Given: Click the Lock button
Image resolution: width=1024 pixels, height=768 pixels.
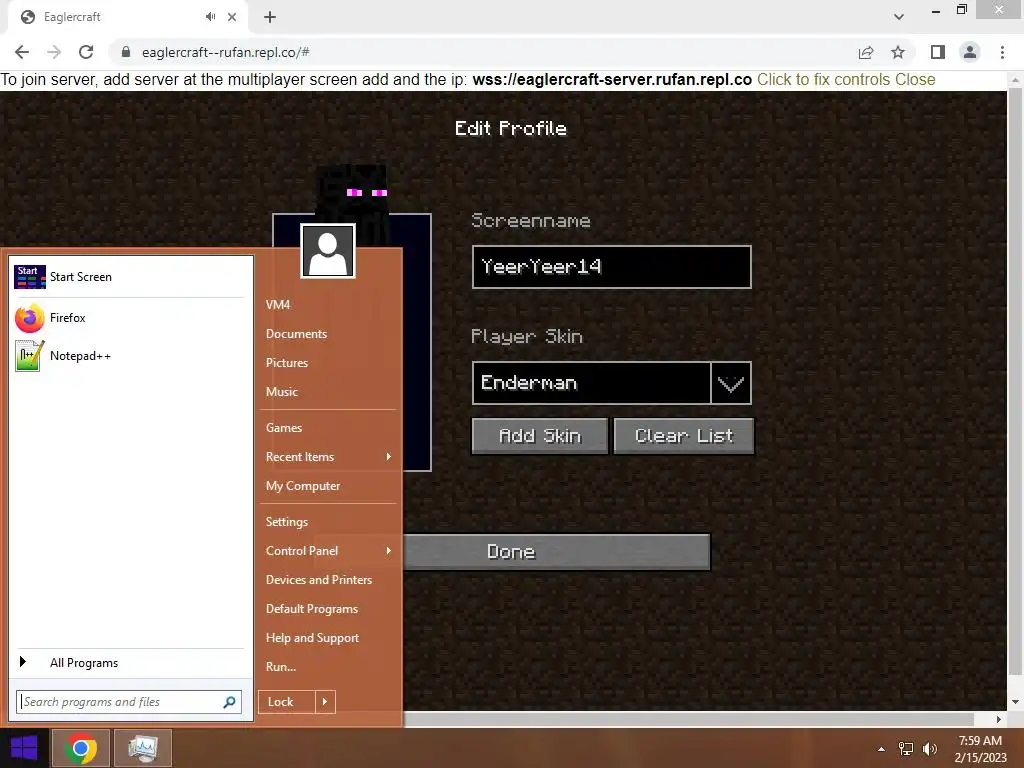Looking at the screenshot, I should (287, 702).
